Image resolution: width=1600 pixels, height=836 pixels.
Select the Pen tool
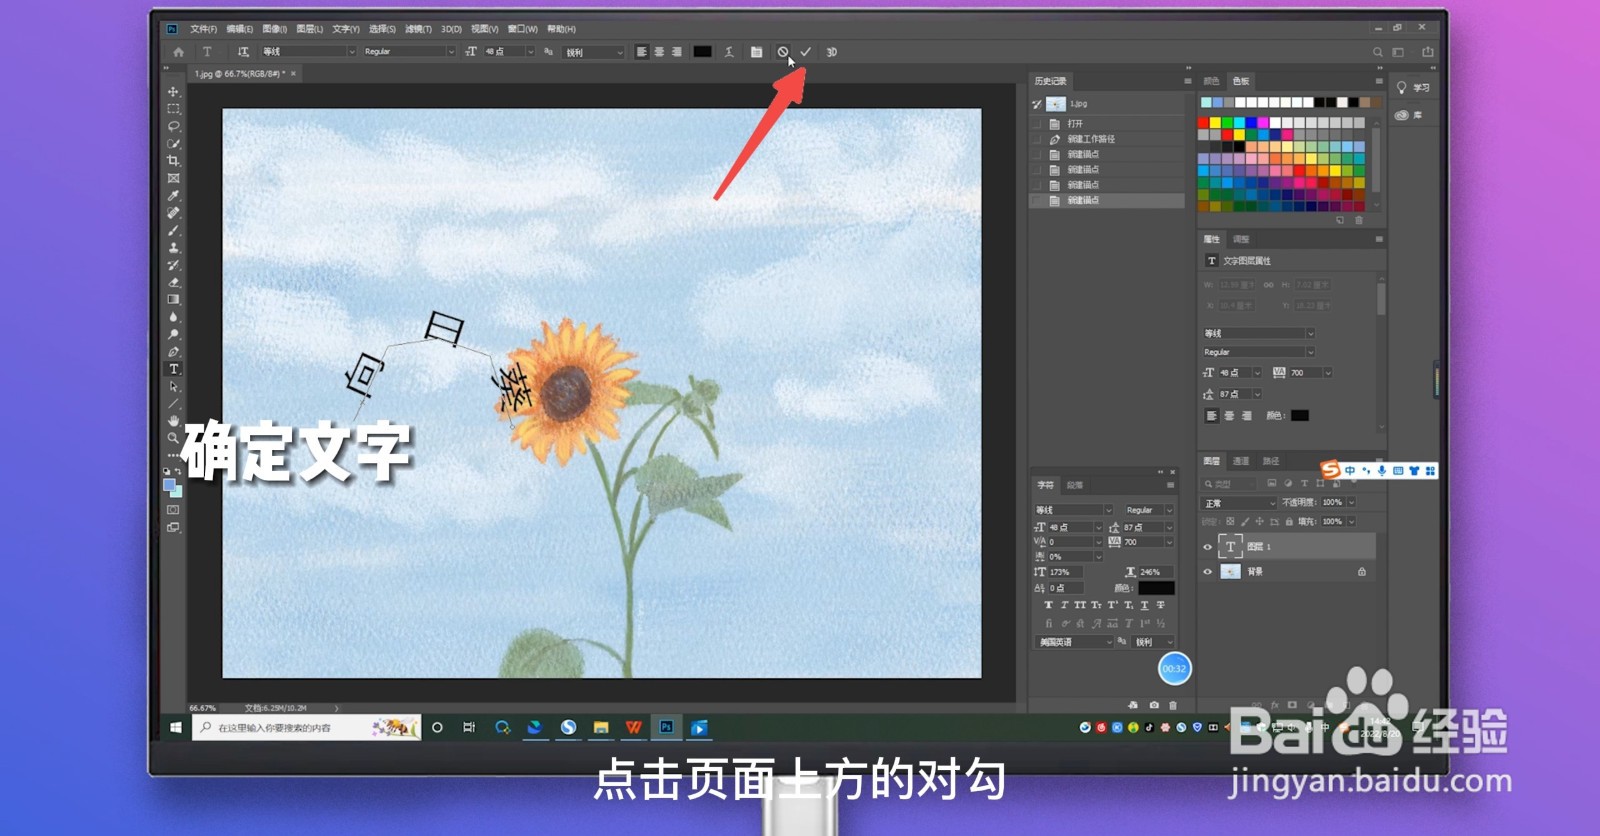click(173, 352)
